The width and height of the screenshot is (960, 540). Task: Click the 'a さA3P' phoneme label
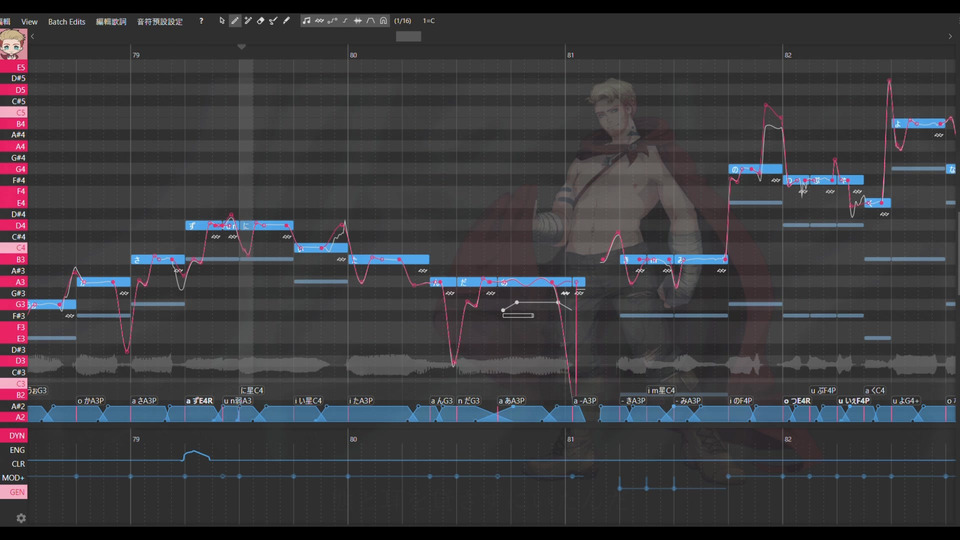point(144,401)
